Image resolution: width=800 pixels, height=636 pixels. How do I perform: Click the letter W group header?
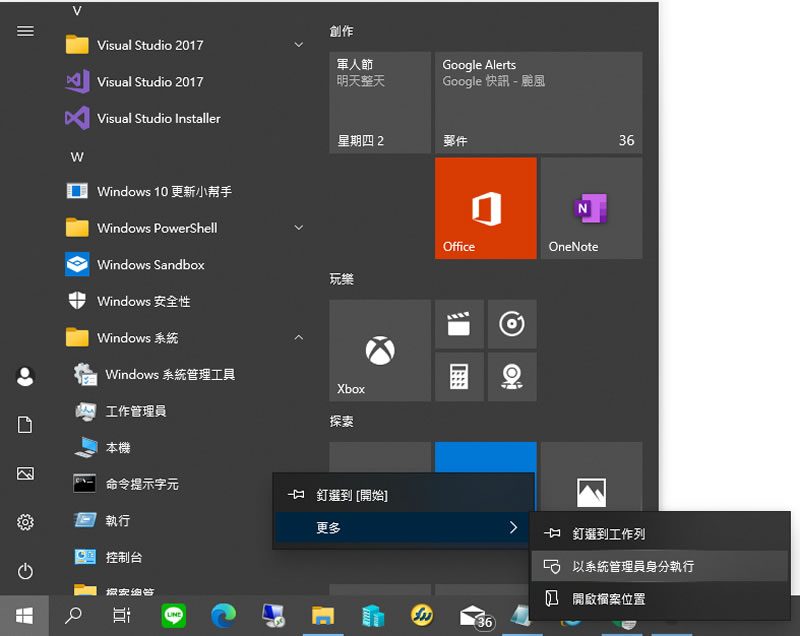(x=77, y=157)
